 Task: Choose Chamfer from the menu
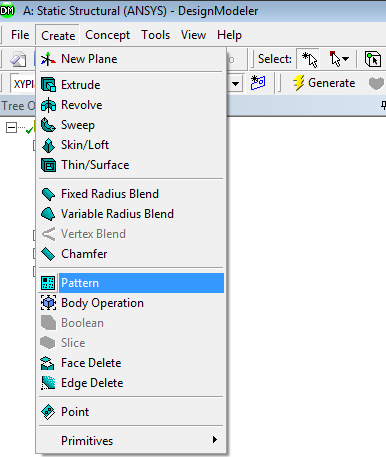[131, 254]
